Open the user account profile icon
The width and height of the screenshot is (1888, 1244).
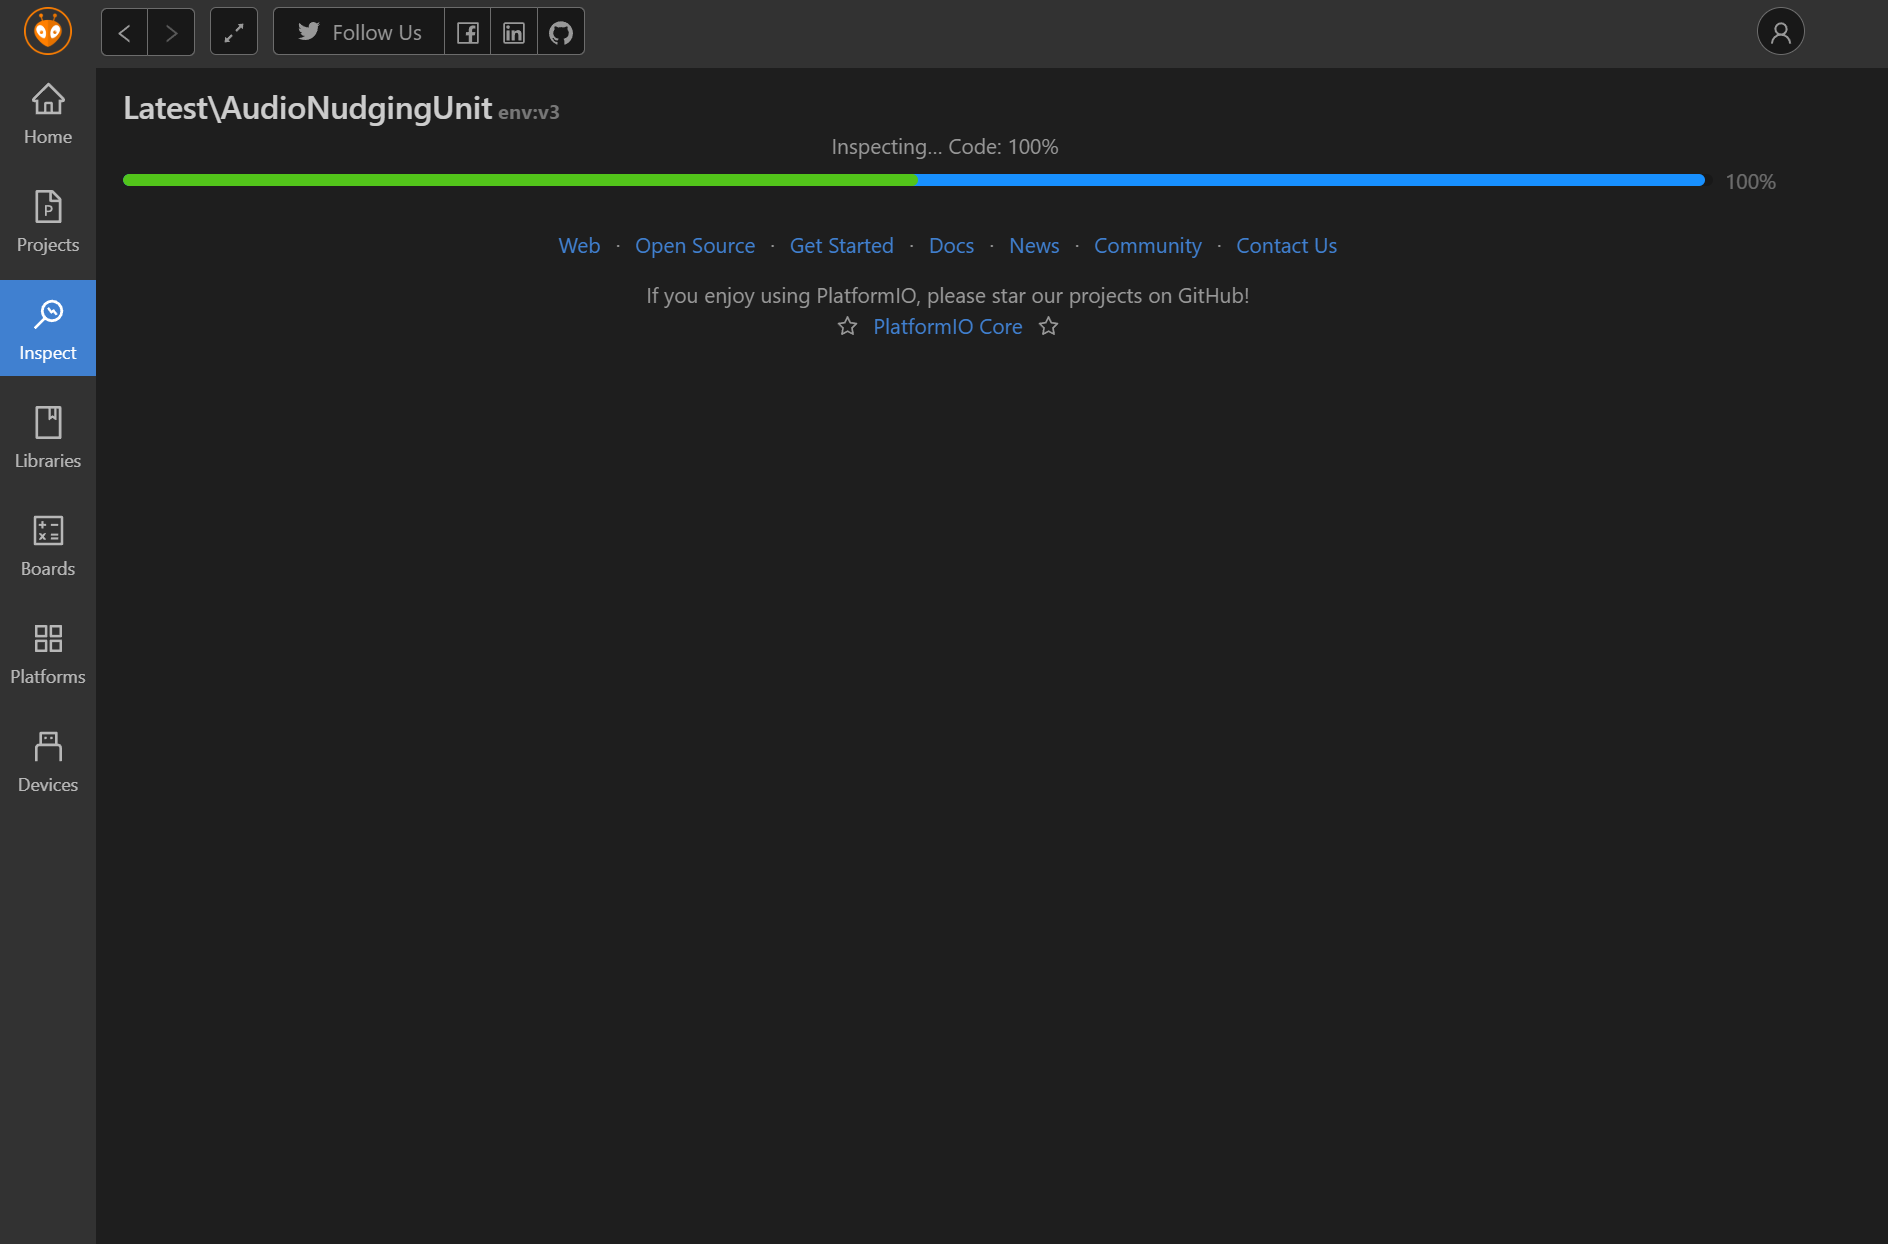click(x=1780, y=32)
